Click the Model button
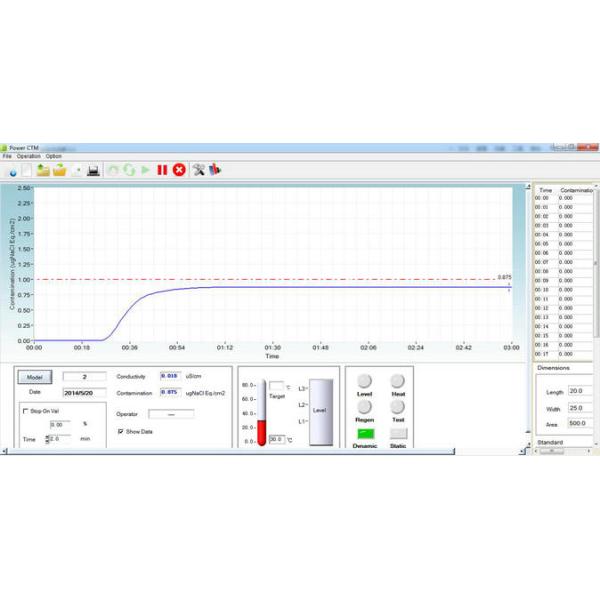600x600 pixels. pyautogui.click(x=35, y=377)
